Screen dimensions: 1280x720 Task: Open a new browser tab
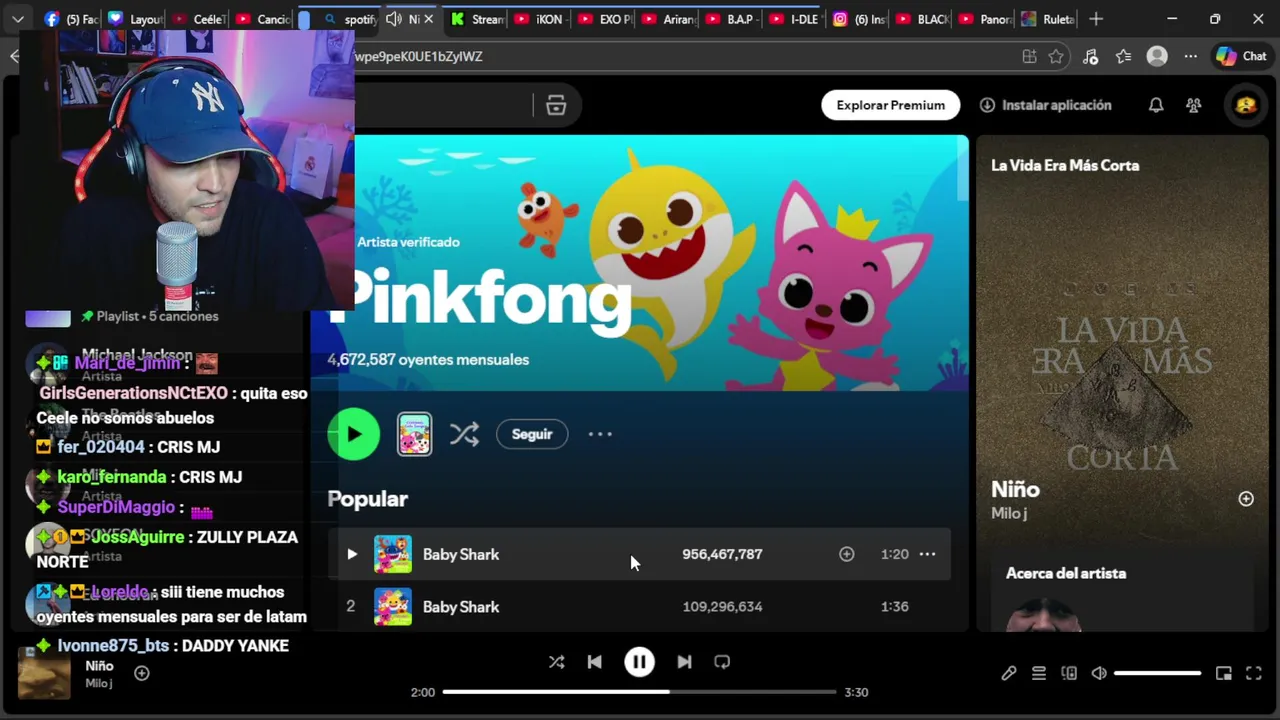coord(1096,19)
